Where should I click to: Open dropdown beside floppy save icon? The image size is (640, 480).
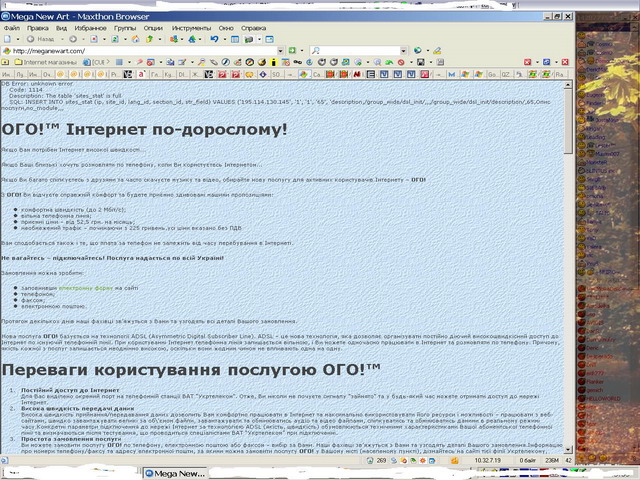pos(431,62)
